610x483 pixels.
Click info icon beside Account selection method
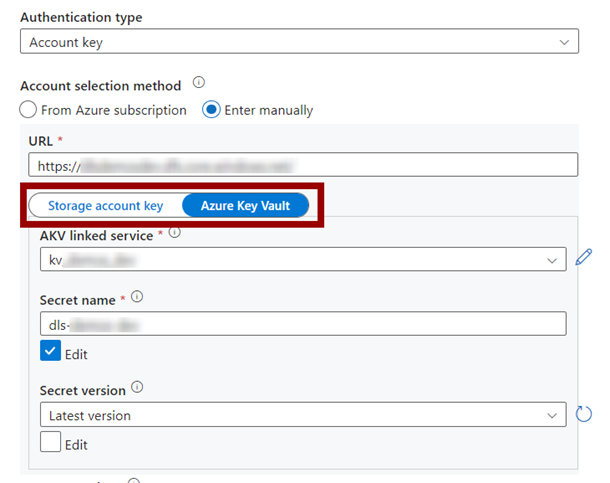click(x=199, y=82)
